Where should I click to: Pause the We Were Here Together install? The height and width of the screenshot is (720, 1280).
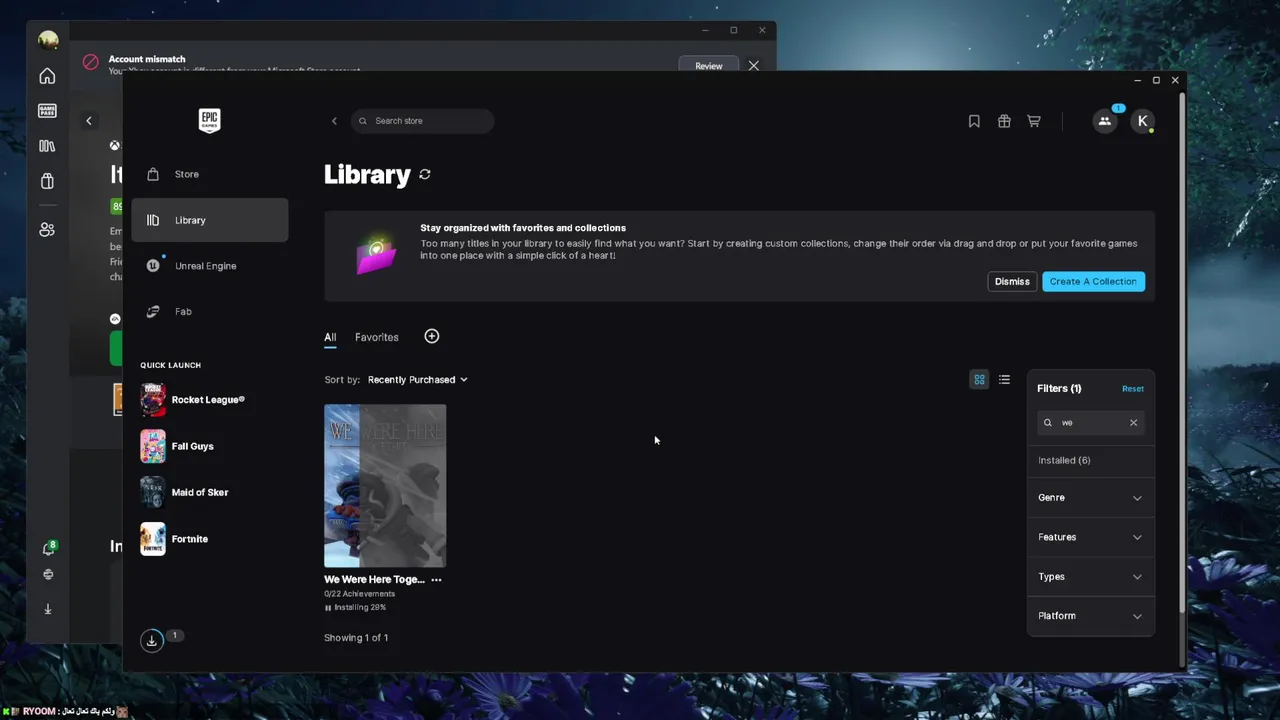point(328,608)
